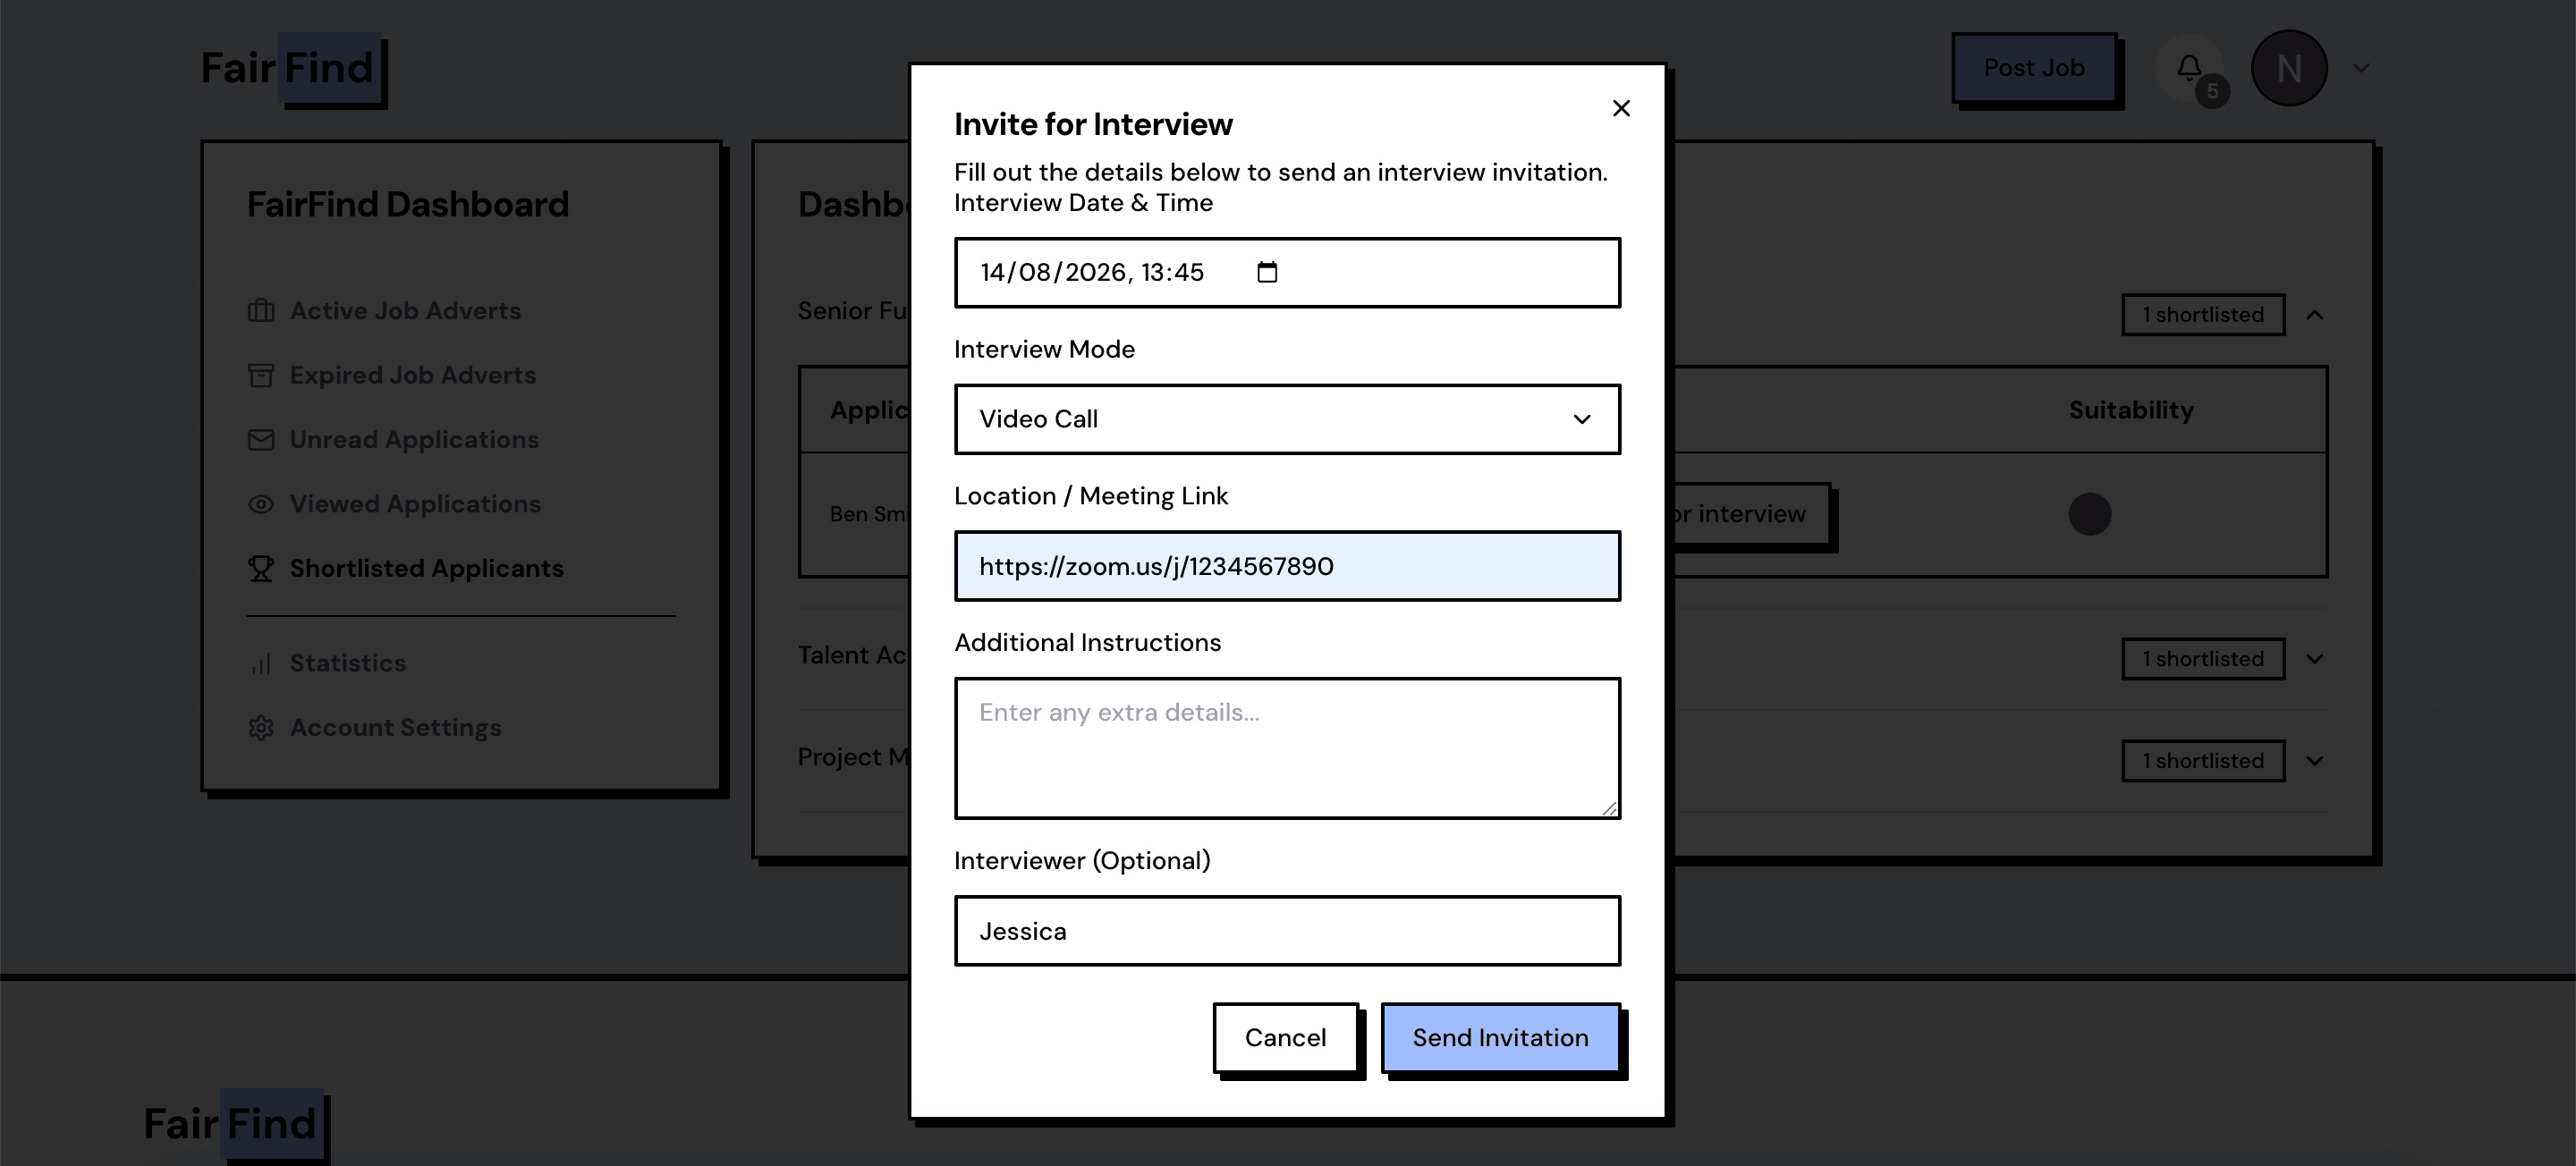Click the Project row 1 shortlisted badge
Viewport: 2576px width, 1166px height.
tap(2203, 761)
